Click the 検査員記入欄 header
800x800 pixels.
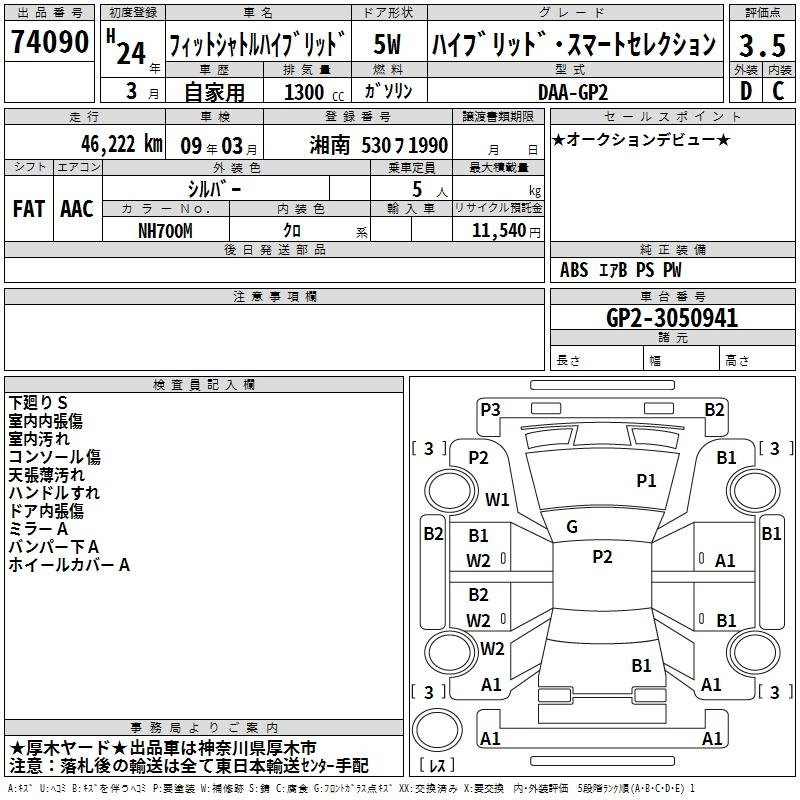tap(204, 385)
